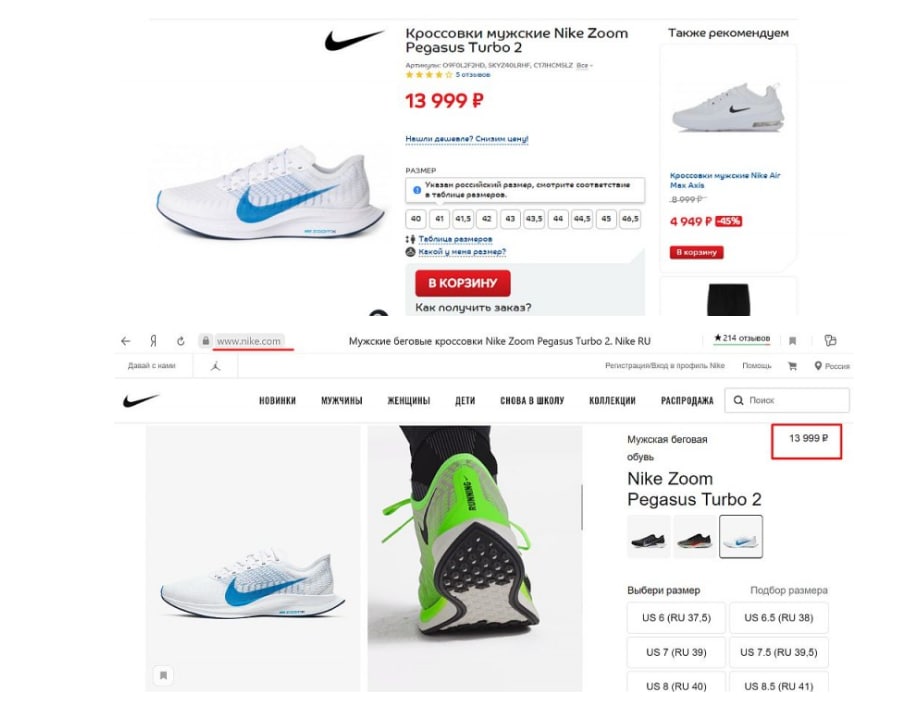
Task: Open the Таблица размеров link
Action: coord(455,239)
